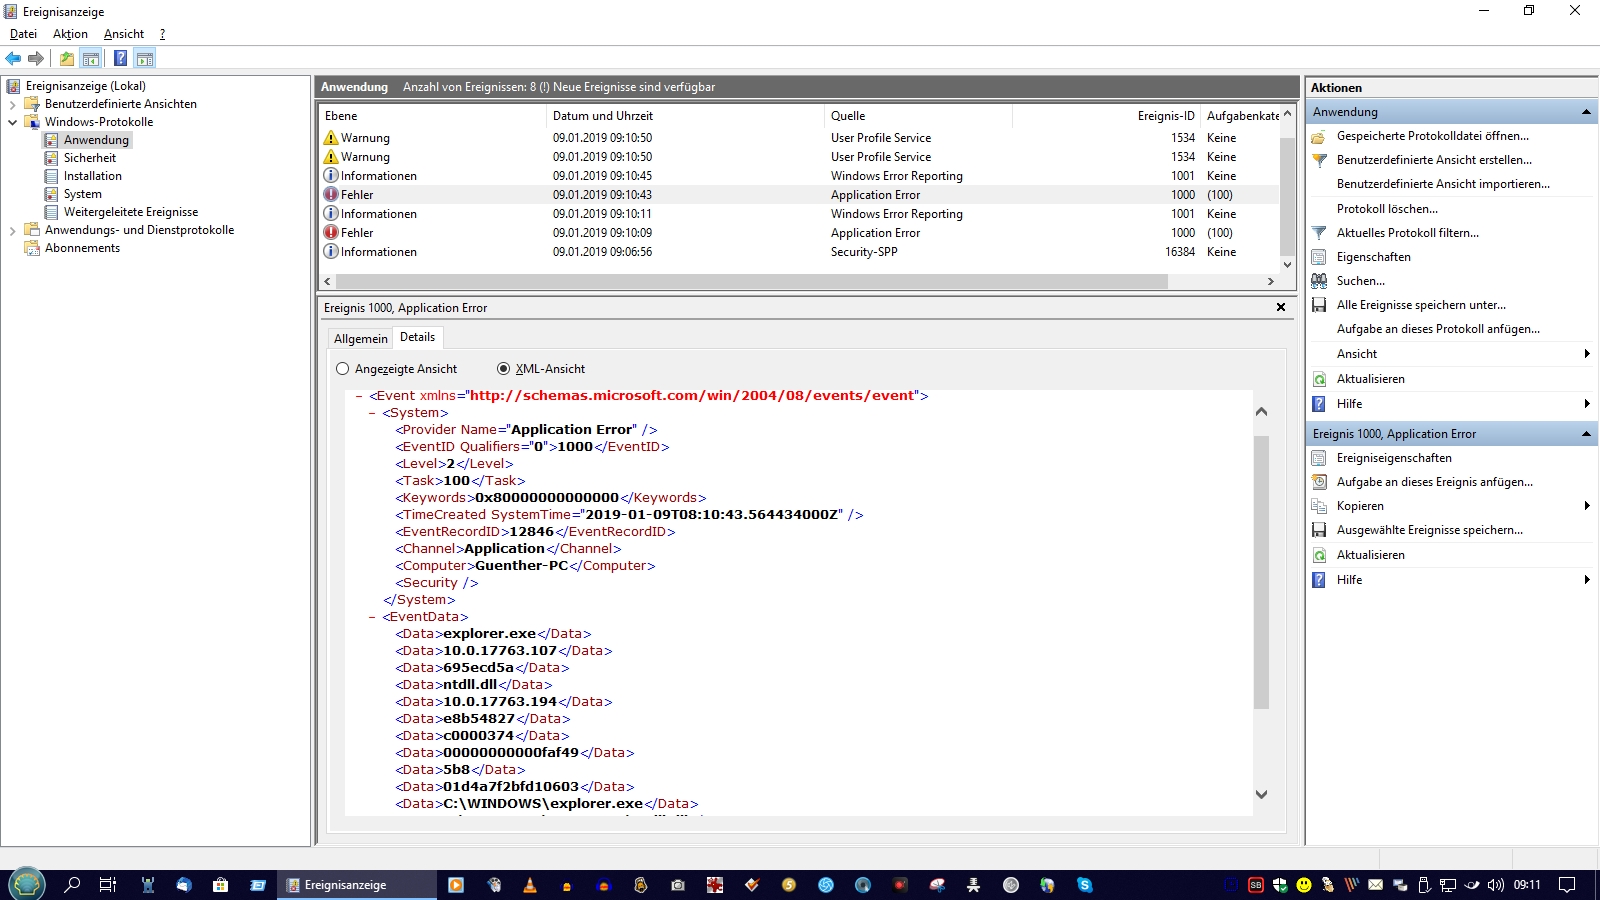Viewport: 1600px width, 900px height.
Task: Open the ? help menu
Action: 162,34
